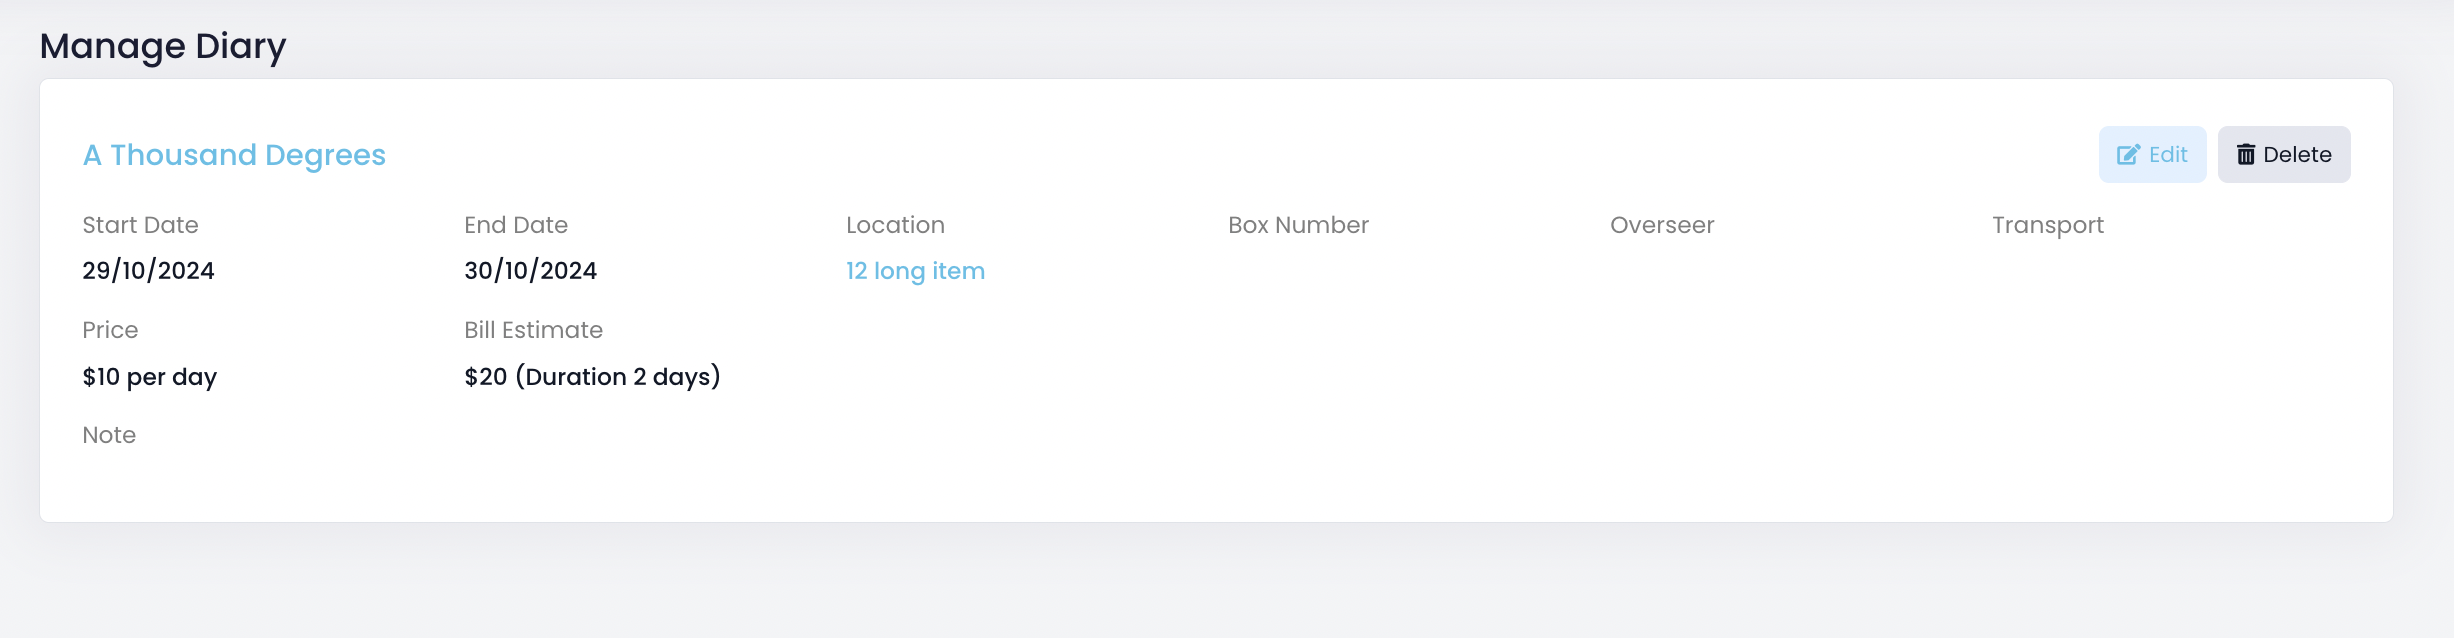Click the Overseer label

[x=1662, y=225]
